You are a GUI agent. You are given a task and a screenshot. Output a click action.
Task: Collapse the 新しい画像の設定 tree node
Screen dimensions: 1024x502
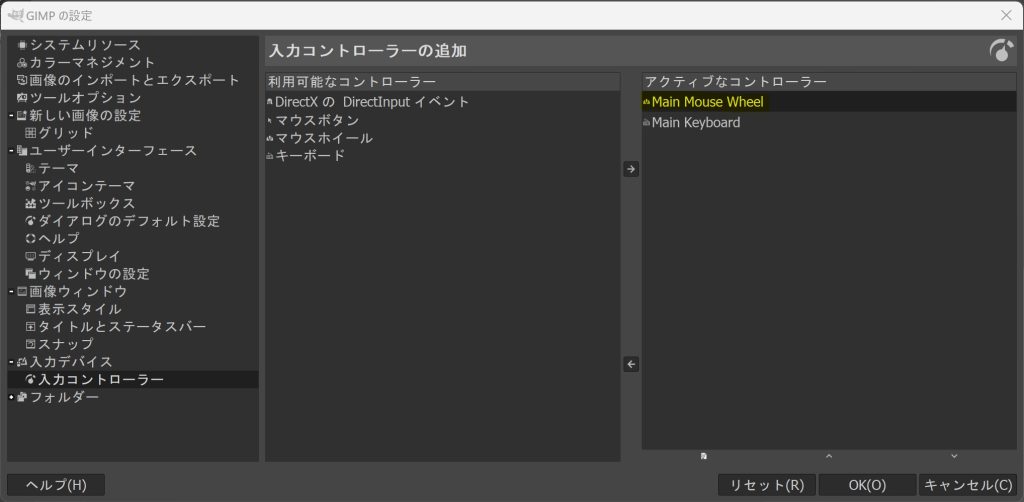click(12, 116)
